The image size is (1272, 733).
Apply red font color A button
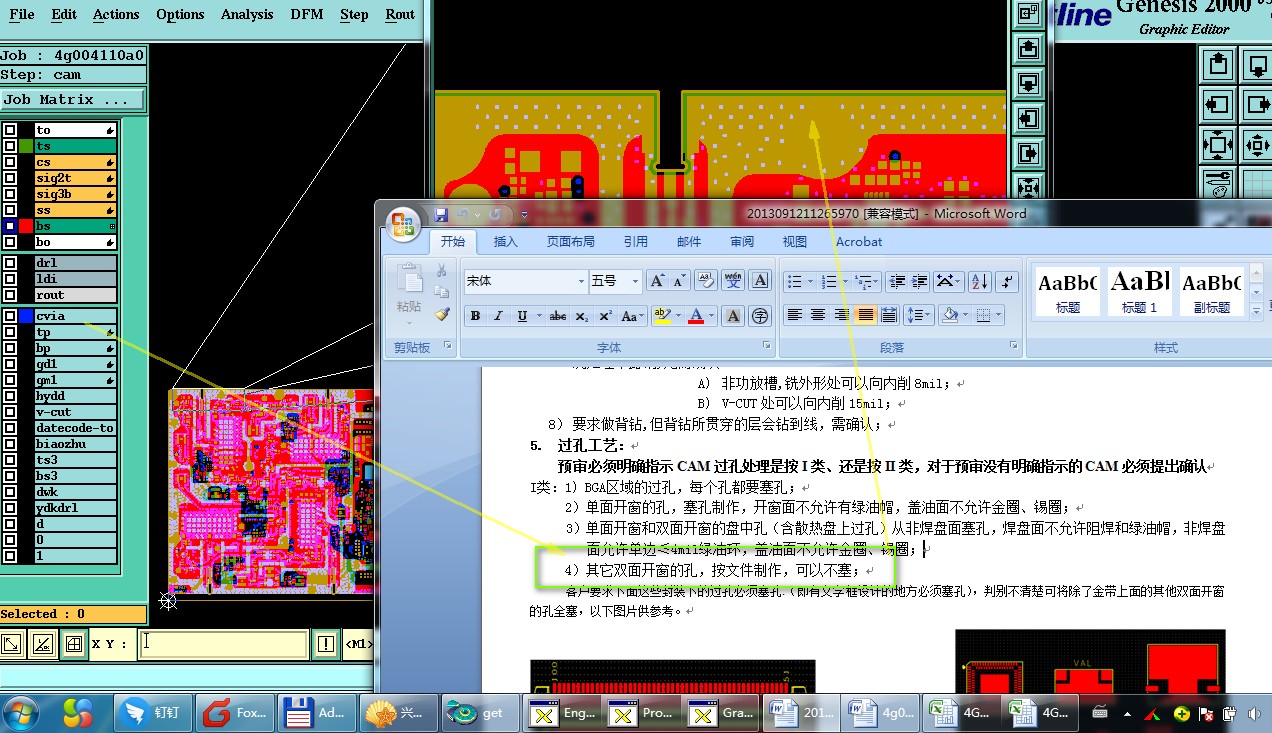696,316
